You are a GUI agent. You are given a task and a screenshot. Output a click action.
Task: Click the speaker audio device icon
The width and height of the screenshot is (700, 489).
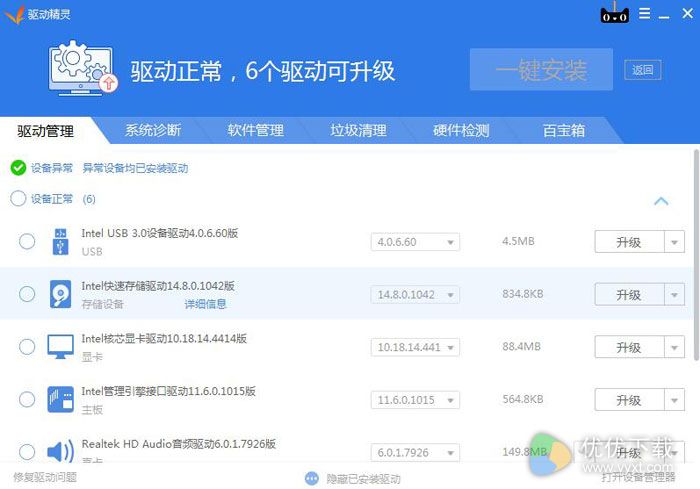(x=61, y=451)
